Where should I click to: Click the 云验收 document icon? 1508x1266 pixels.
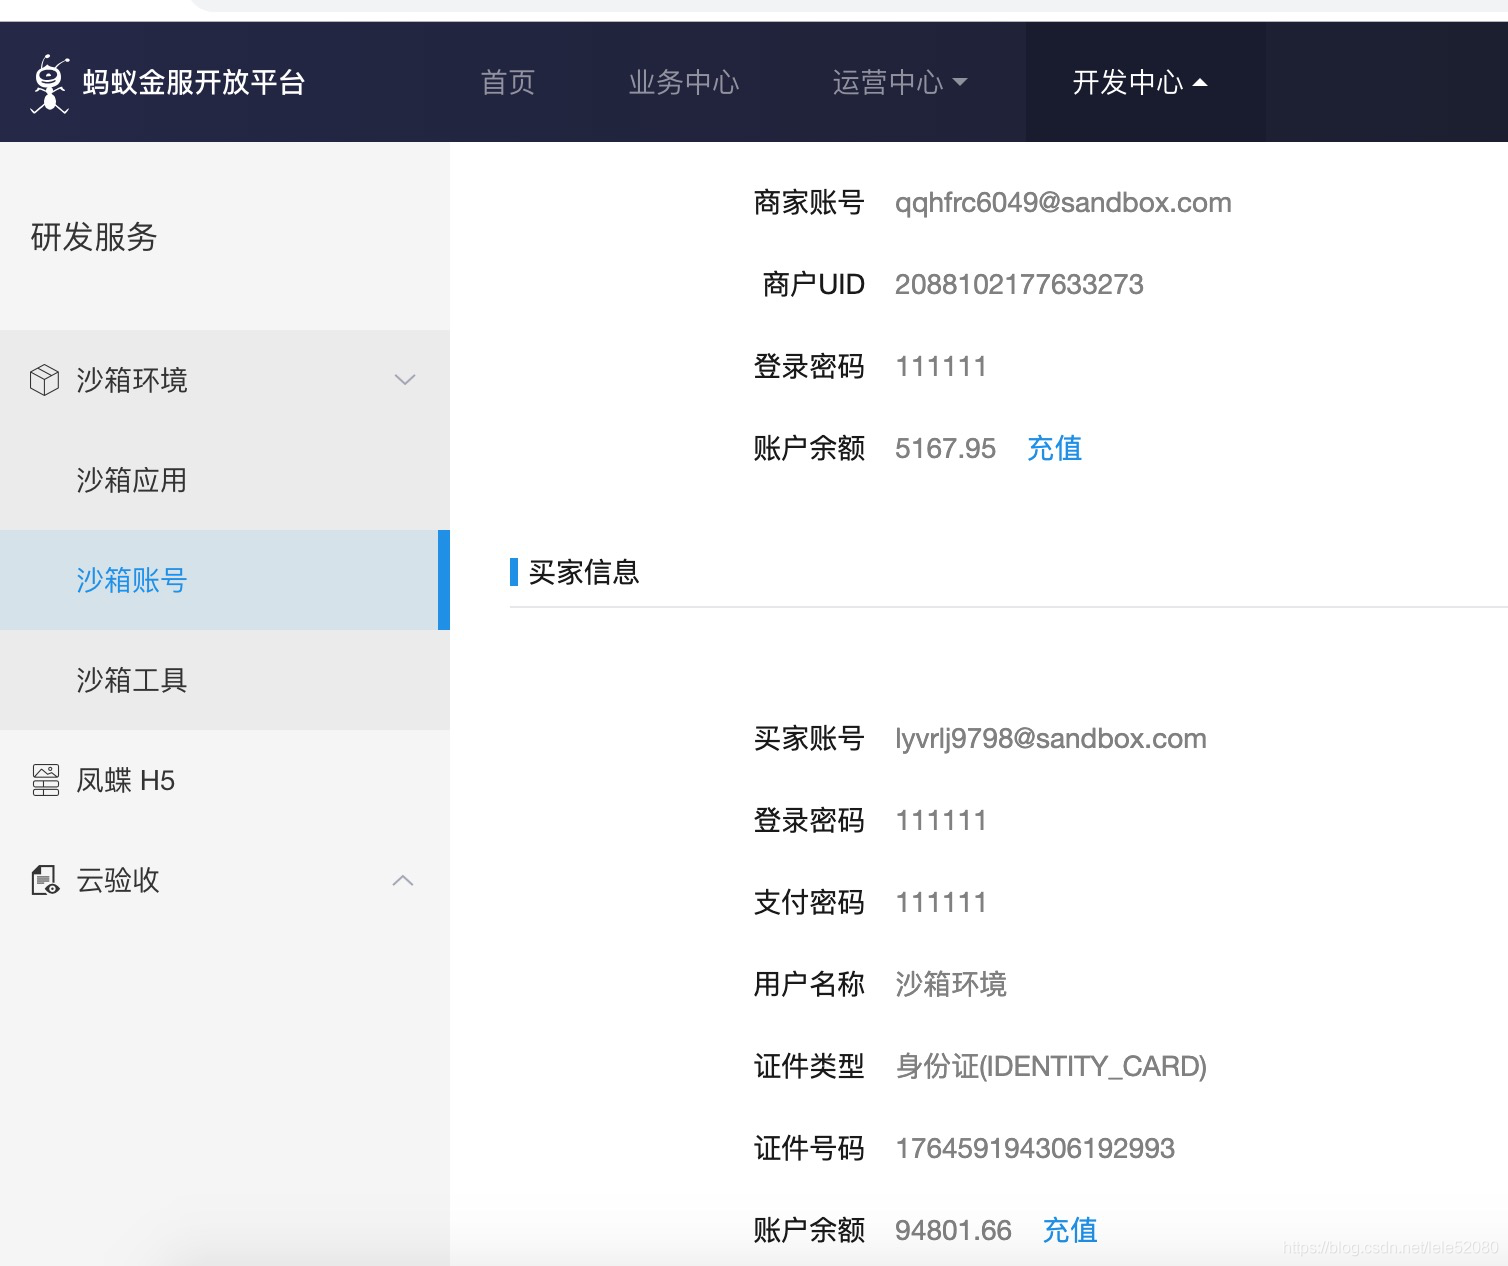tap(45, 880)
